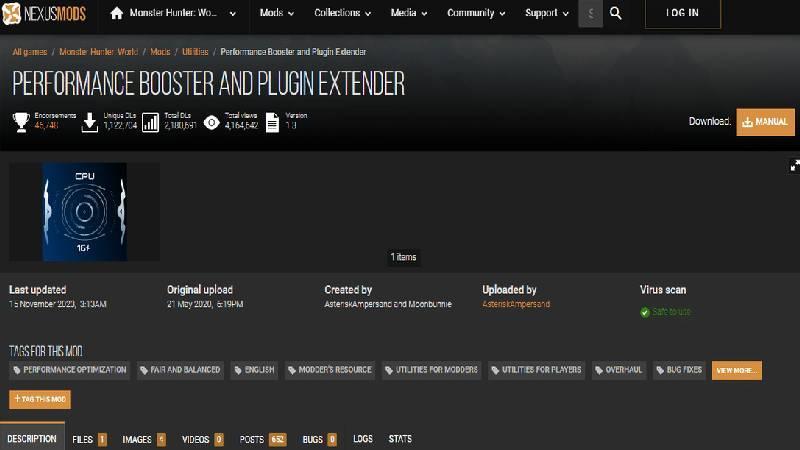Screen dimensions: 800x450
Task: Select the Fair and Balanced tag
Action: 180,370
